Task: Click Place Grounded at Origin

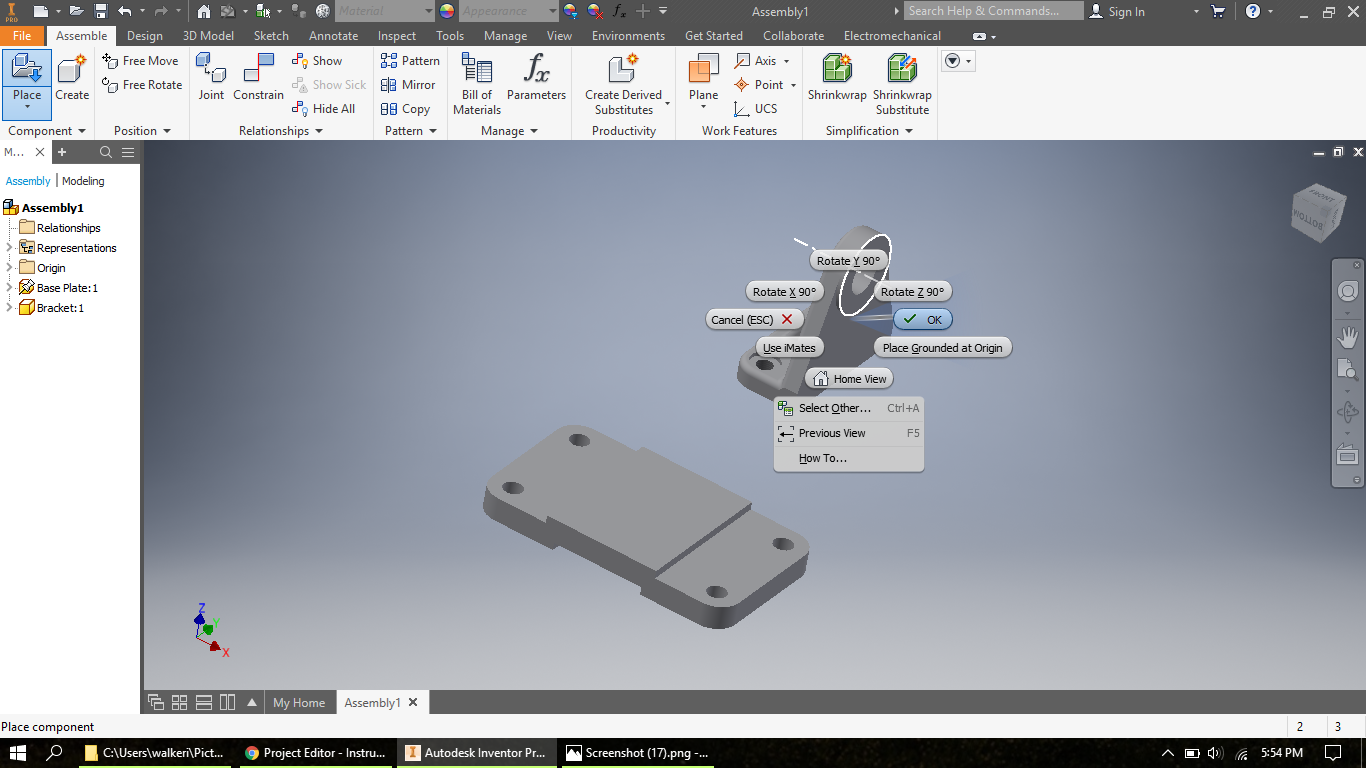Action: point(941,347)
